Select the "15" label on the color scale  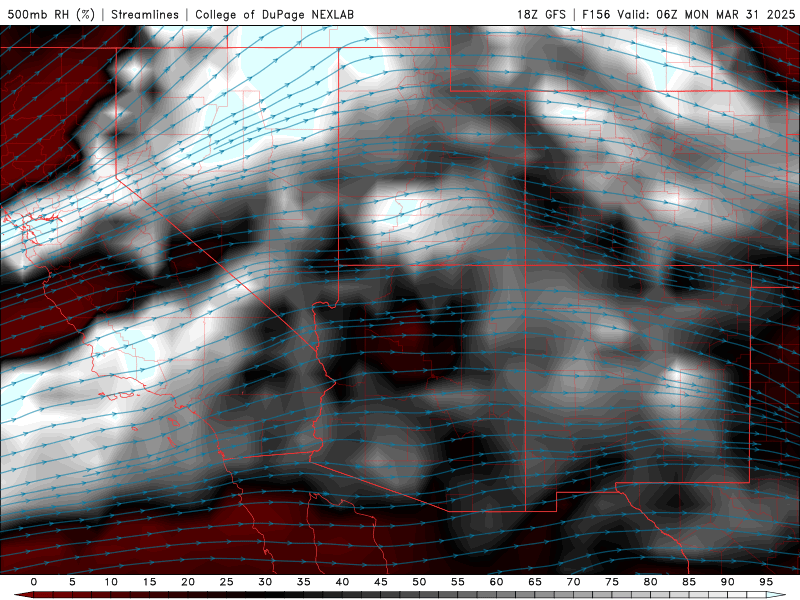pos(149,582)
